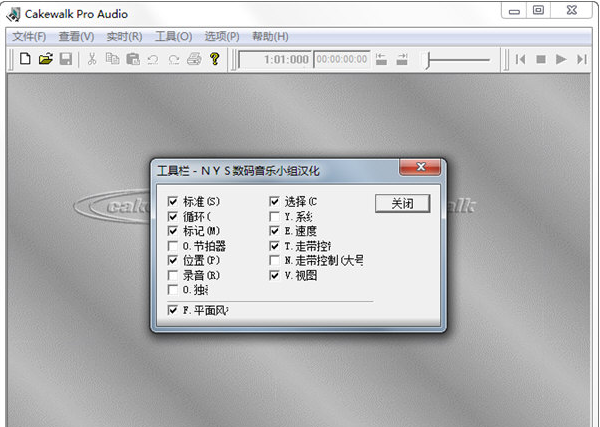Uncheck the 标准(S) toolbar checkbox
Screen dimensions: 600x427
click(x=173, y=201)
